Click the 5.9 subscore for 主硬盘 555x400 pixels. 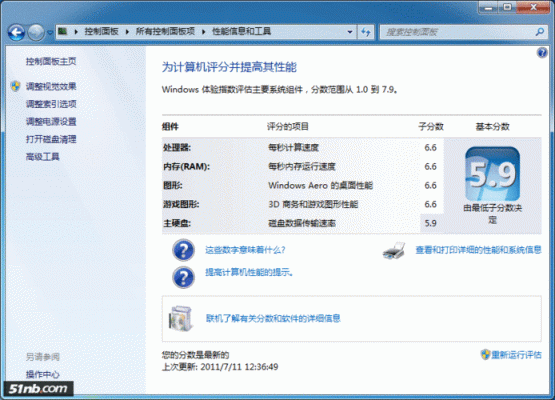pyautogui.click(x=430, y=223)
